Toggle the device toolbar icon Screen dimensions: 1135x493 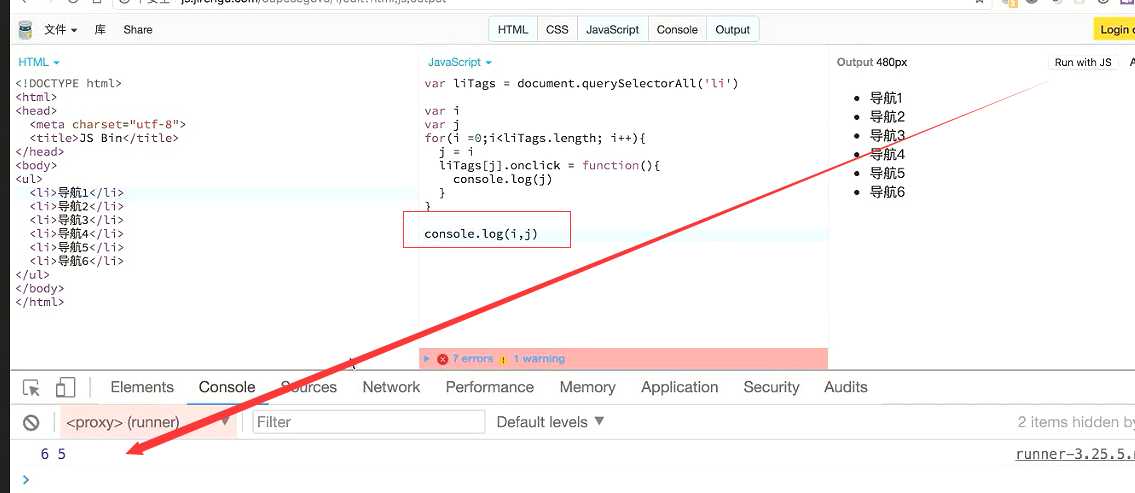(x=65, y=387)
